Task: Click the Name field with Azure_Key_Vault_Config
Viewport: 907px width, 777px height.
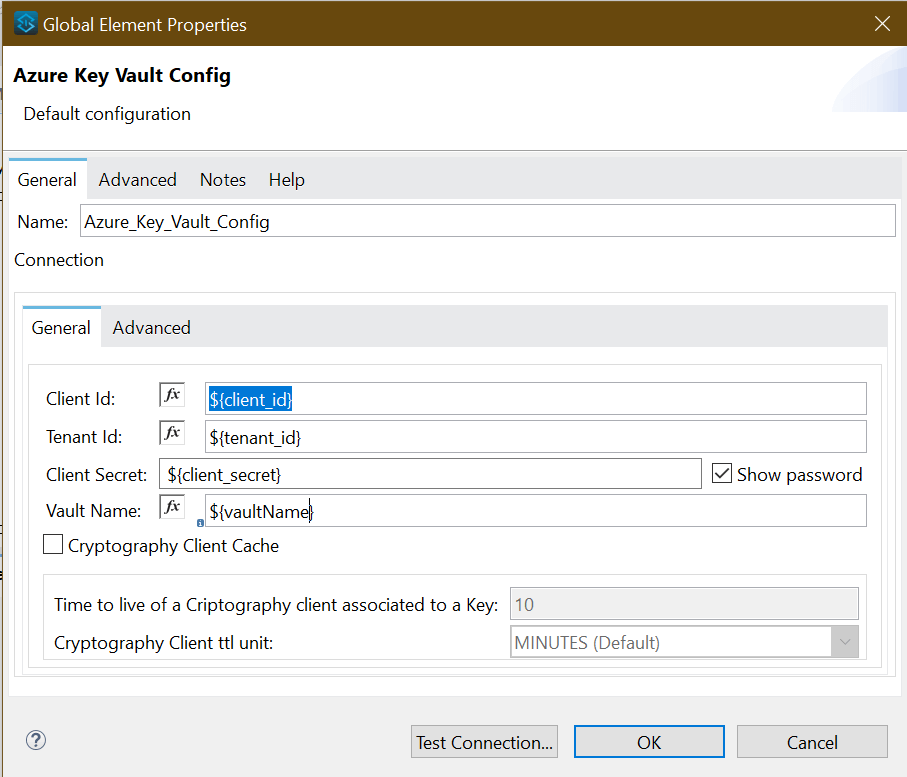Action: 487,222
